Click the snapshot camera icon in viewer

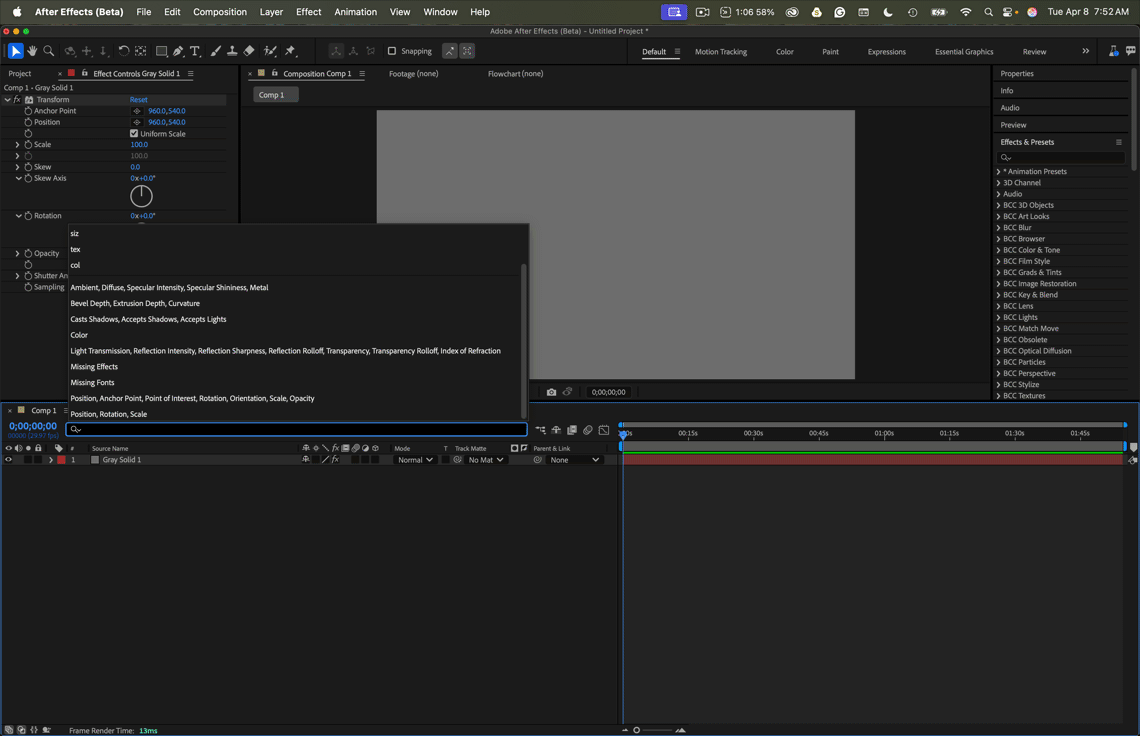pyautogui.click(x=551, y=392)
